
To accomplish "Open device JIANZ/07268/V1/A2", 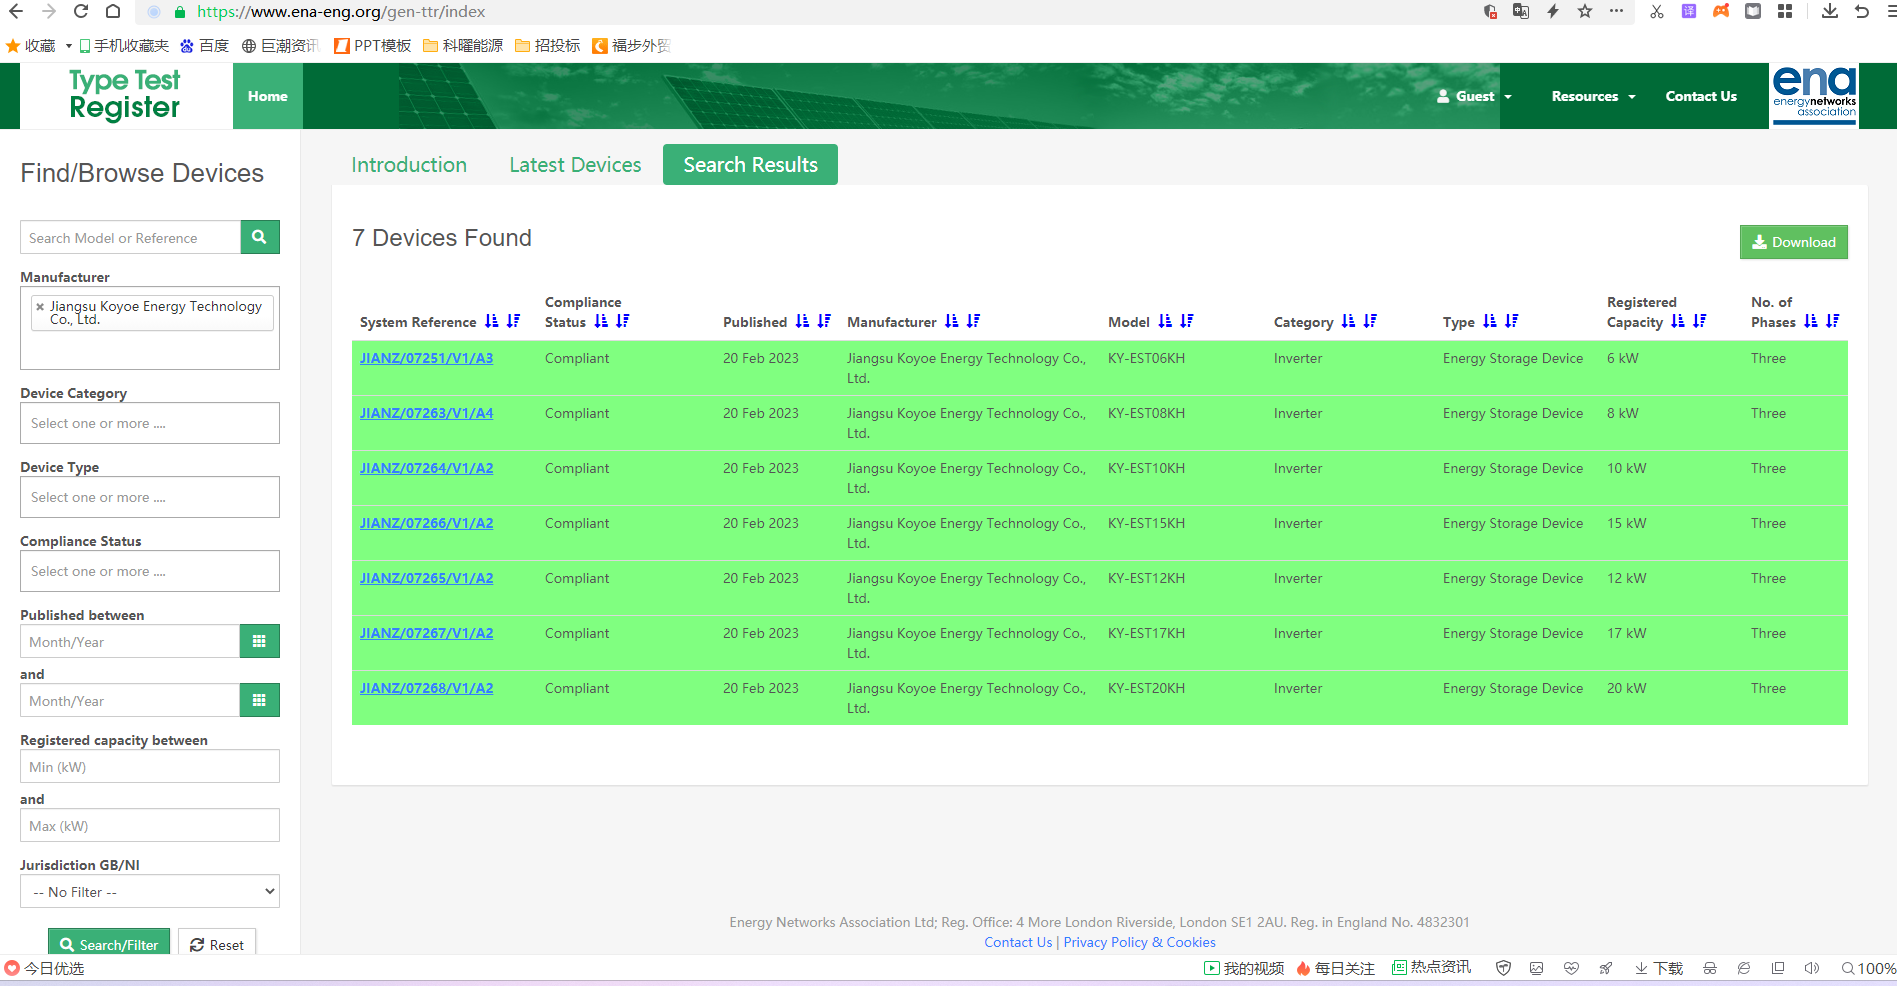I will pyautogui.click(x=426, y=688).
